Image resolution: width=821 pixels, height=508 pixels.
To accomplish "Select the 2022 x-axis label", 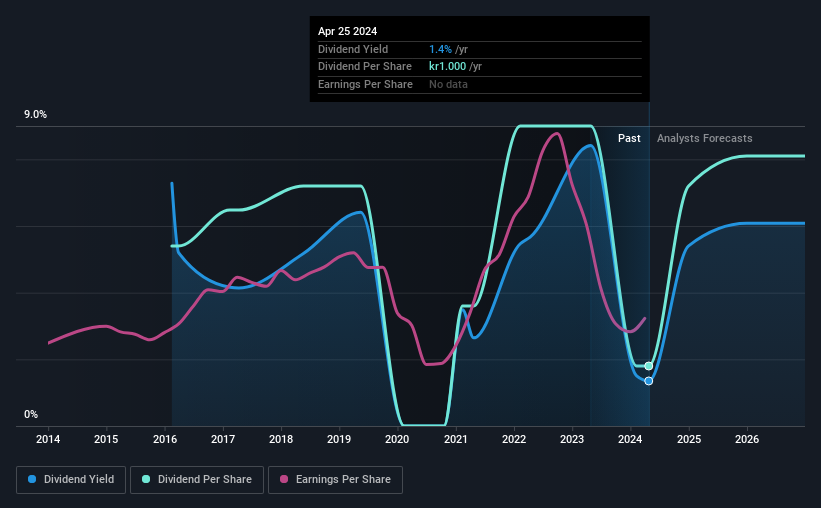I will coord(514,439).
